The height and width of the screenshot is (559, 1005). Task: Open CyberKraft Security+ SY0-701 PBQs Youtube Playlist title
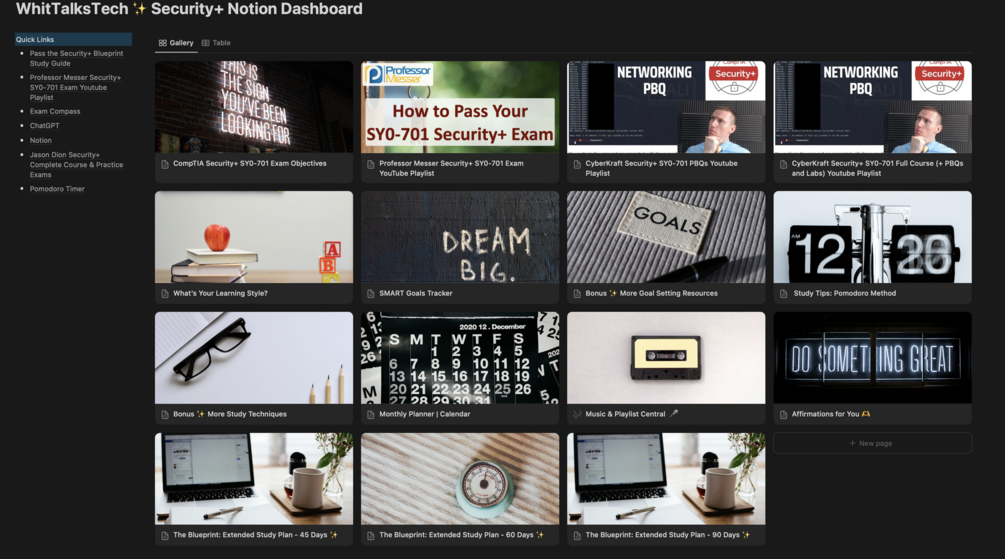661,168
